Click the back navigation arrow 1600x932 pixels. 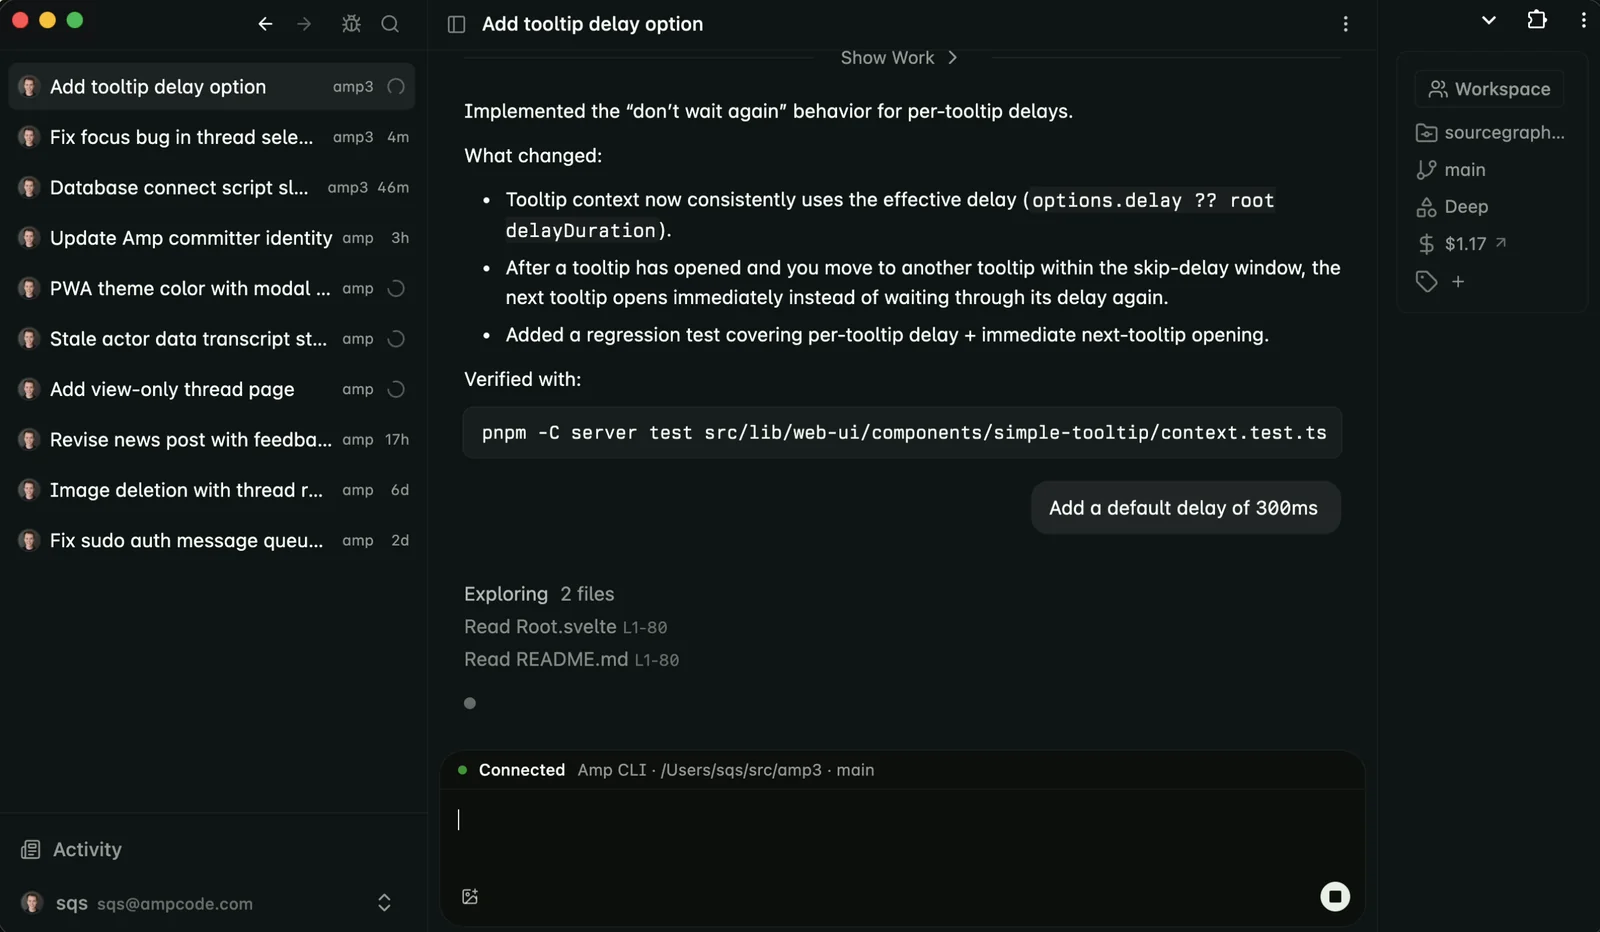[x=265, y=24]
